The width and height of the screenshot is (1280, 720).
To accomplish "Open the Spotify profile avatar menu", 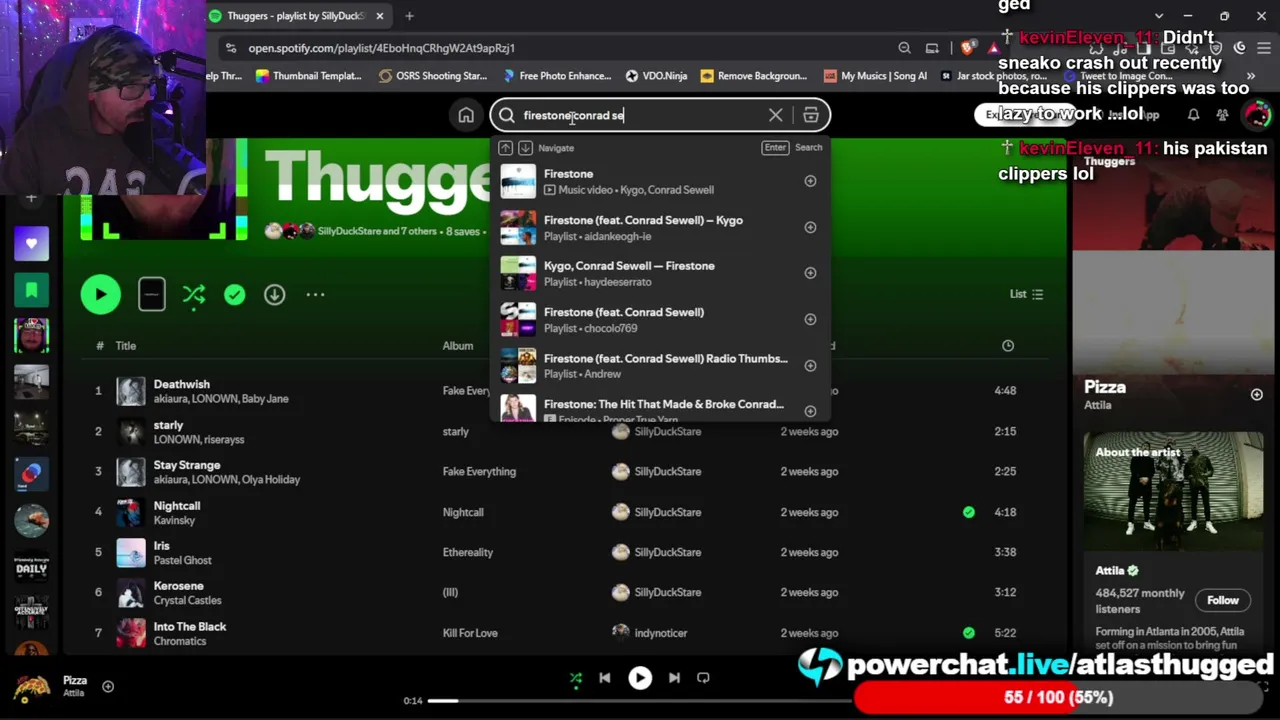I will pyautogui.click(x=1257, y=115).
